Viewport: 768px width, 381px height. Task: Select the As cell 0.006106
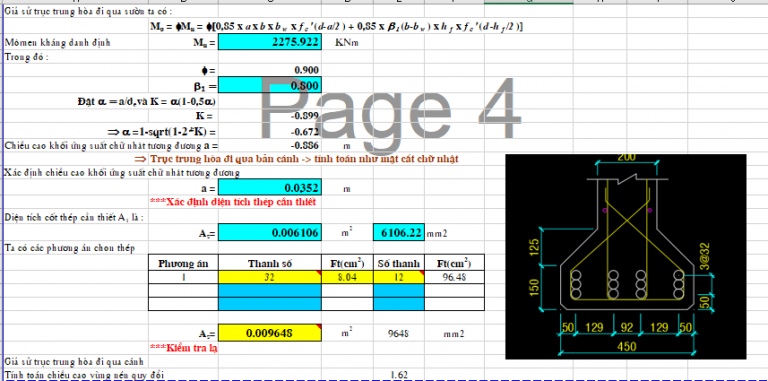point(269,233)
